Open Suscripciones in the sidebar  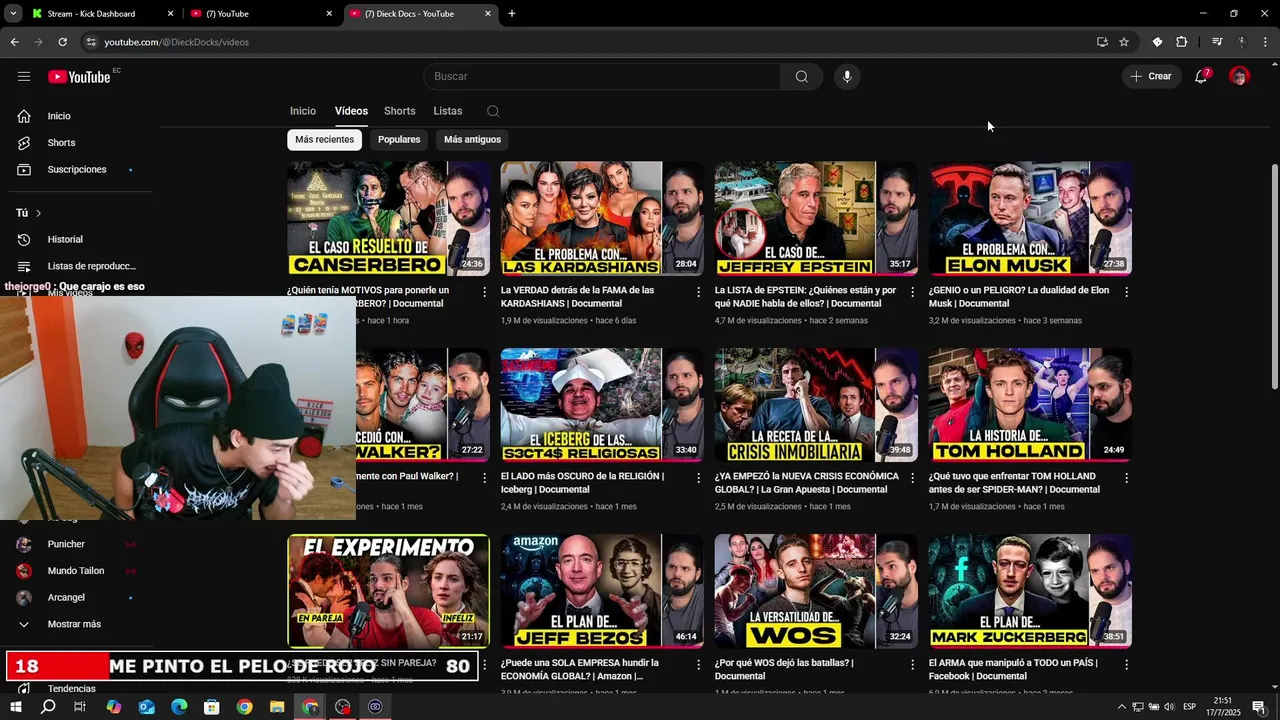click(x=76, y=170)
